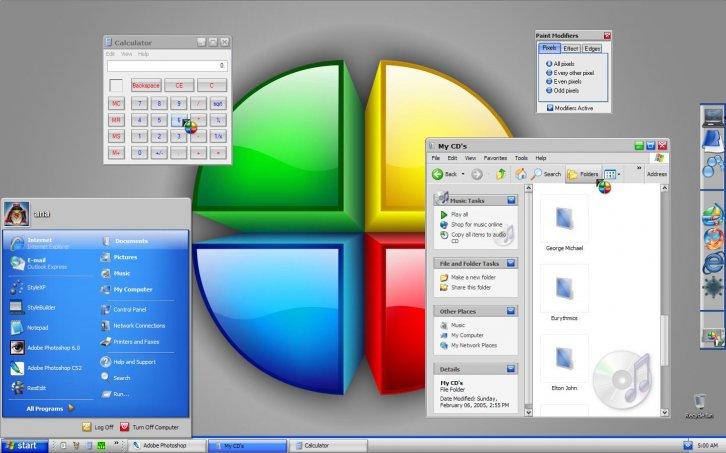This screenshot has width=726, height=453.
Task: Click Turn Off Computer button
Action: coord(149,427)
